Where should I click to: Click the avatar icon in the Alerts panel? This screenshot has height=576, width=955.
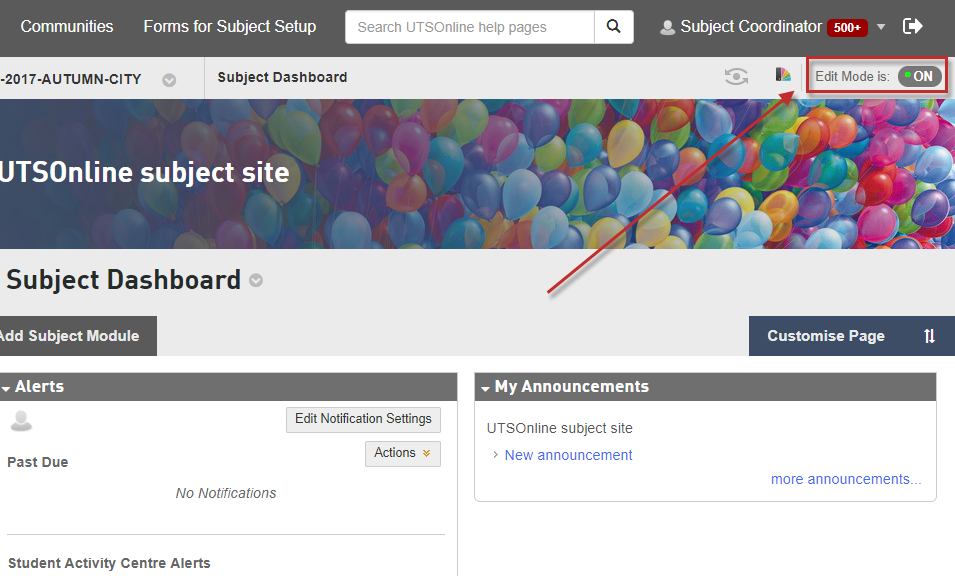tap(21, 421)
